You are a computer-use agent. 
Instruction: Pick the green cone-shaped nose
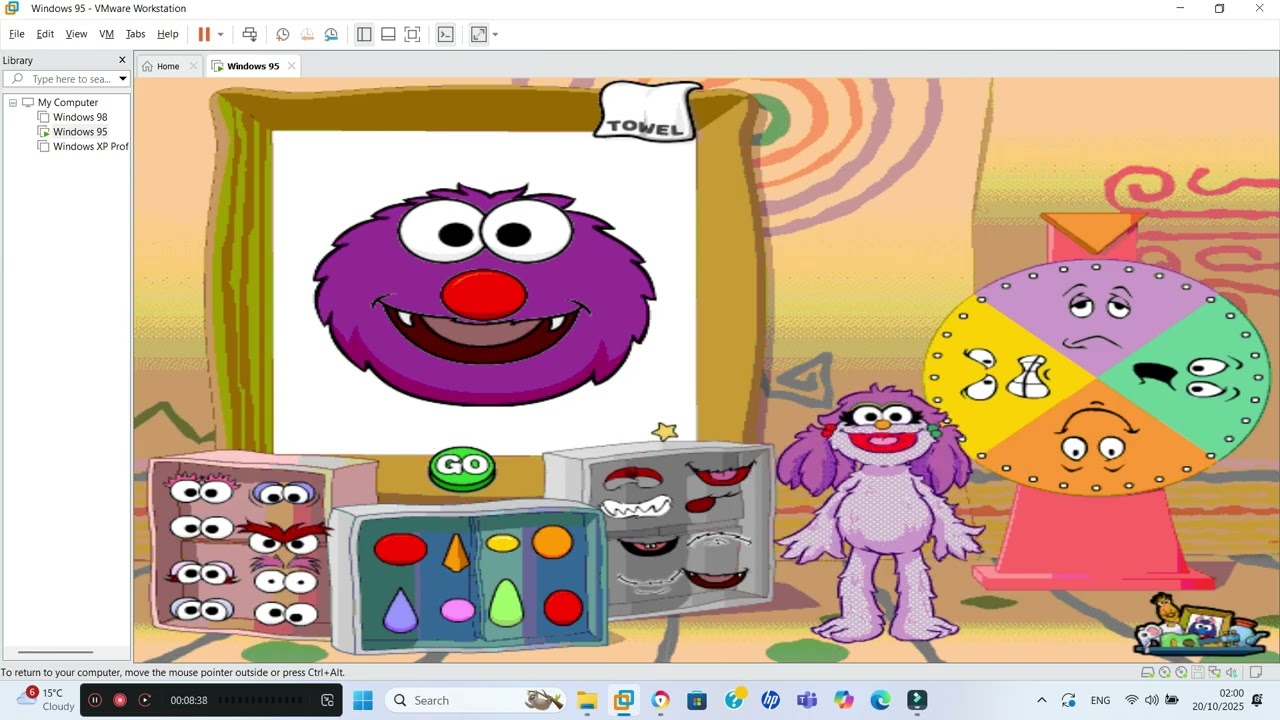pyautogui.click(x=506, y=602)
